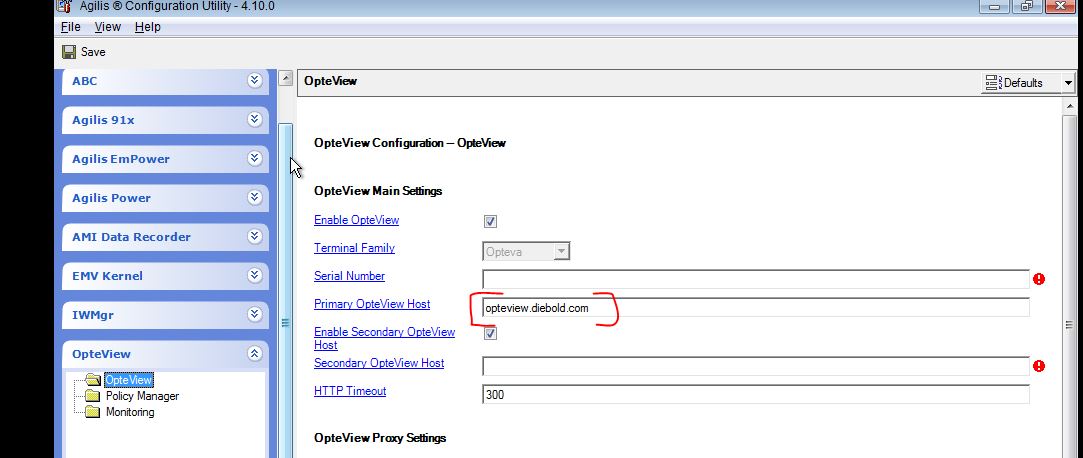The height and width of the screenshot is (458, 1083).
Task: Click the HTTP Timeout field showing 300
Action: [x=756, y=394]
